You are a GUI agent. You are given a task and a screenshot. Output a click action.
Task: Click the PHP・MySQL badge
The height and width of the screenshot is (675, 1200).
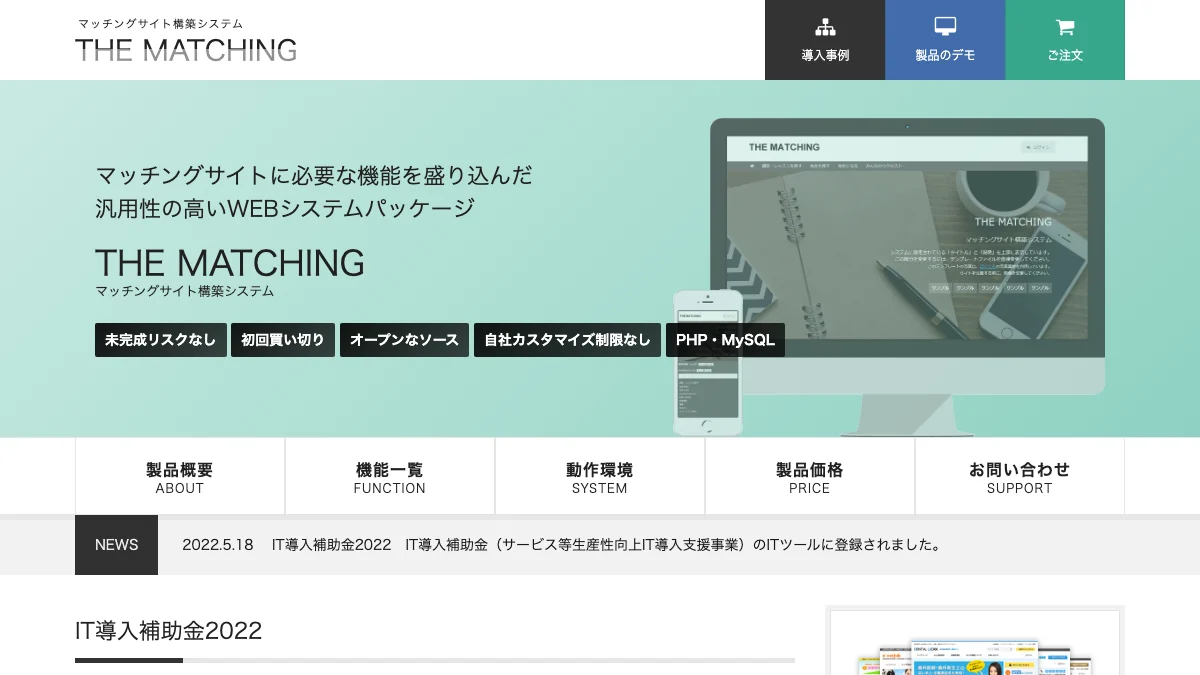click(x=725, y=340)
